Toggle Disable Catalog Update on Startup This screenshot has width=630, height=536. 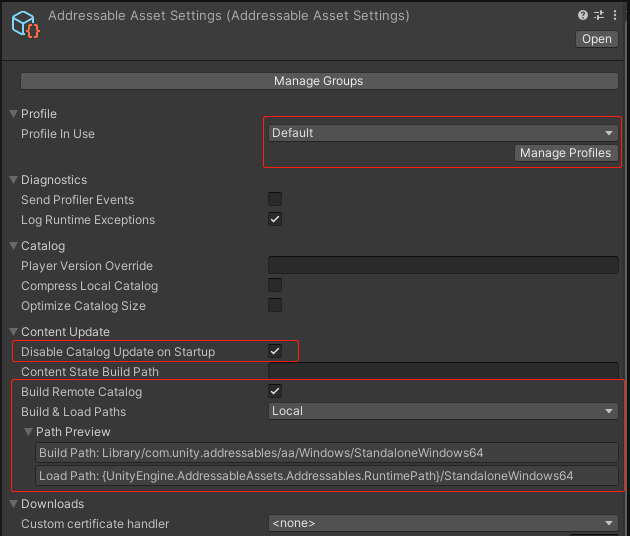pyautogui.click(x=275, y=351)
